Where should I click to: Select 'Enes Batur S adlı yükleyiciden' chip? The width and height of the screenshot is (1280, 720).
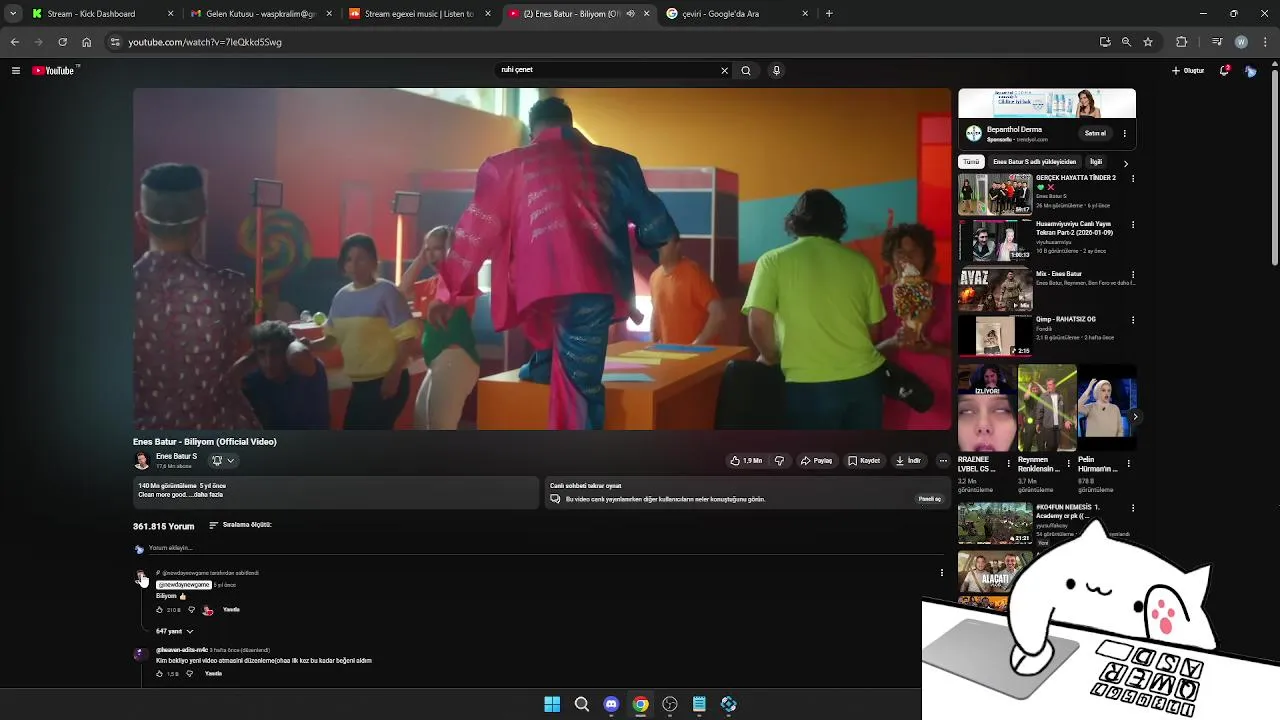(x=1034, y=162)
